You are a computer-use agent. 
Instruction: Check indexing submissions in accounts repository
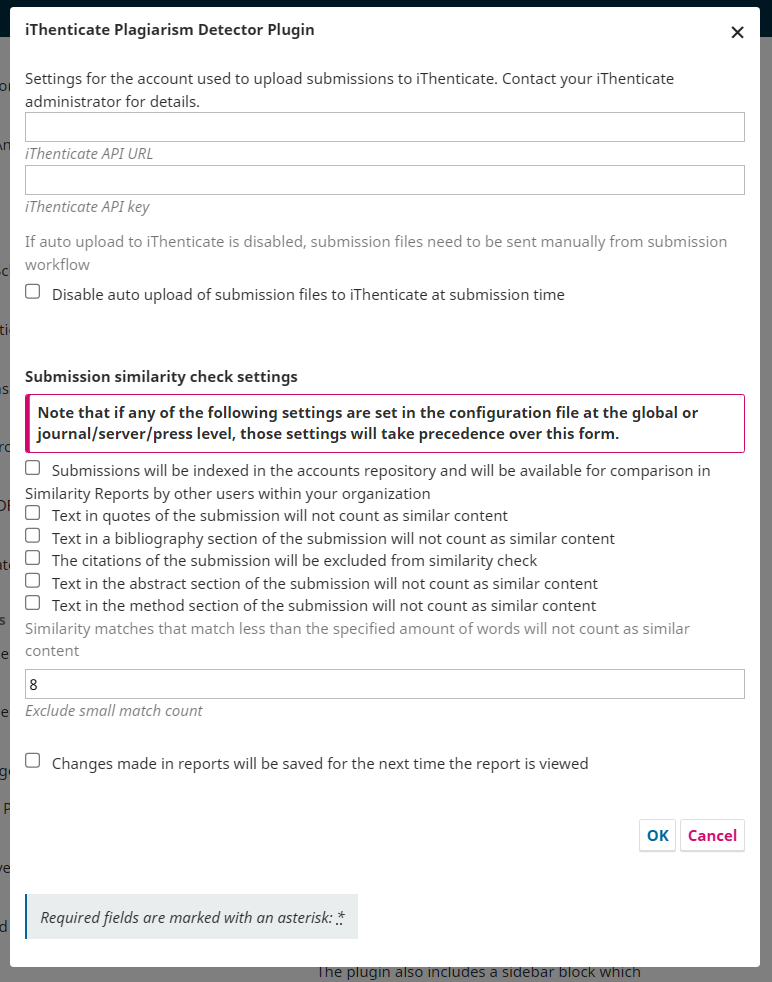tap(33, 468)
